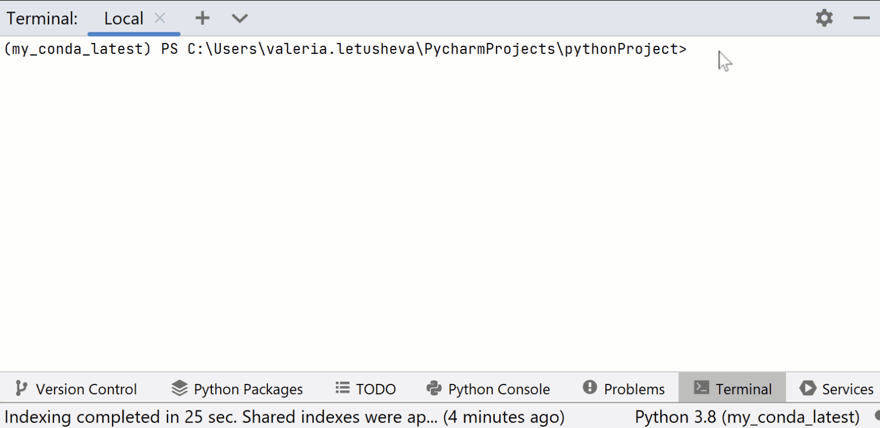Click the TODO list icon
Screen dimensions: 880x428
click(342, 388)
